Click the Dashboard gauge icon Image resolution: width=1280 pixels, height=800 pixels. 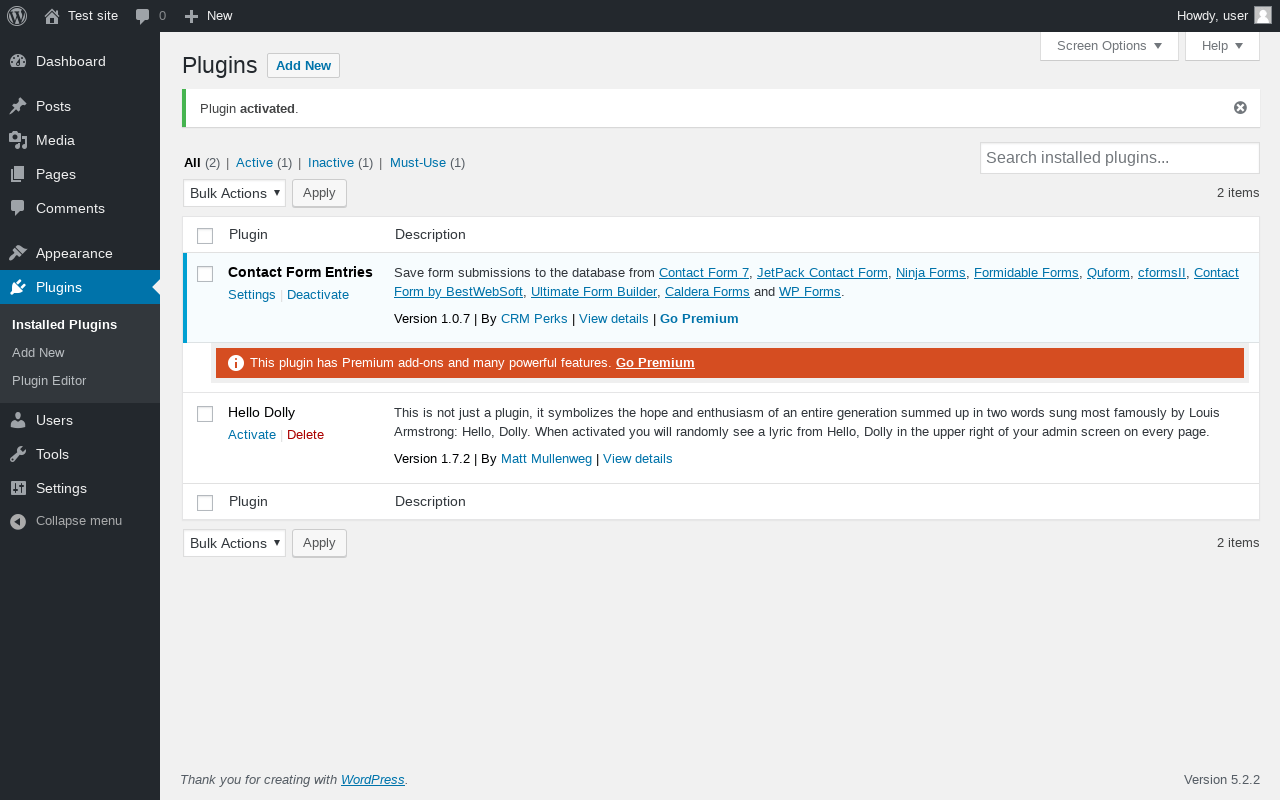coord(18,61)
